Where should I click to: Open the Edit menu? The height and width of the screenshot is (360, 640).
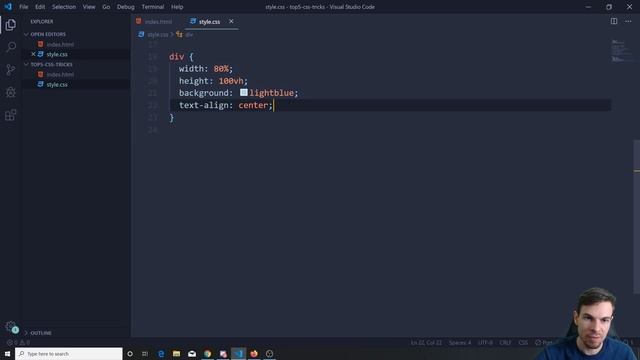40,7
